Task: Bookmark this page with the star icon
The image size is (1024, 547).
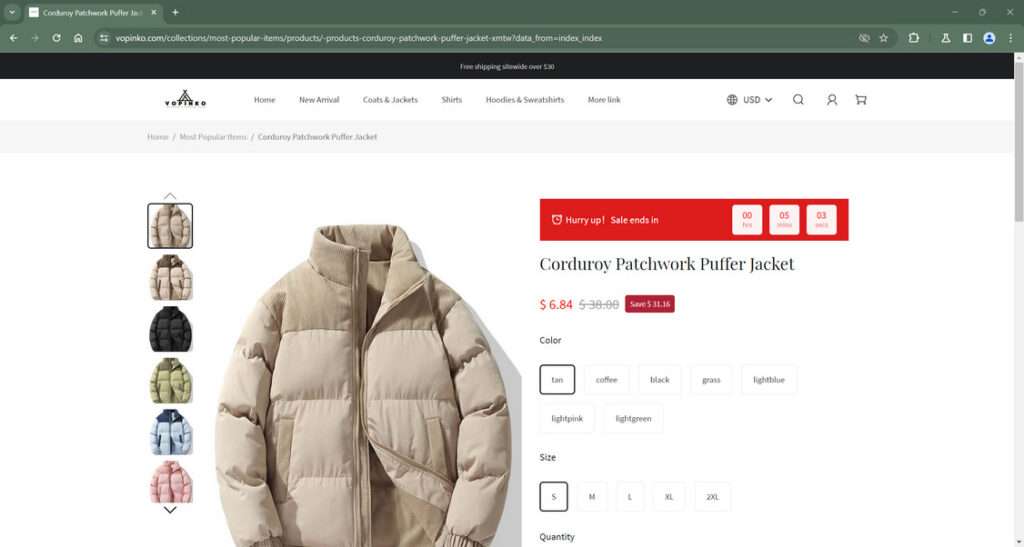Action: (x=884, y=38)
